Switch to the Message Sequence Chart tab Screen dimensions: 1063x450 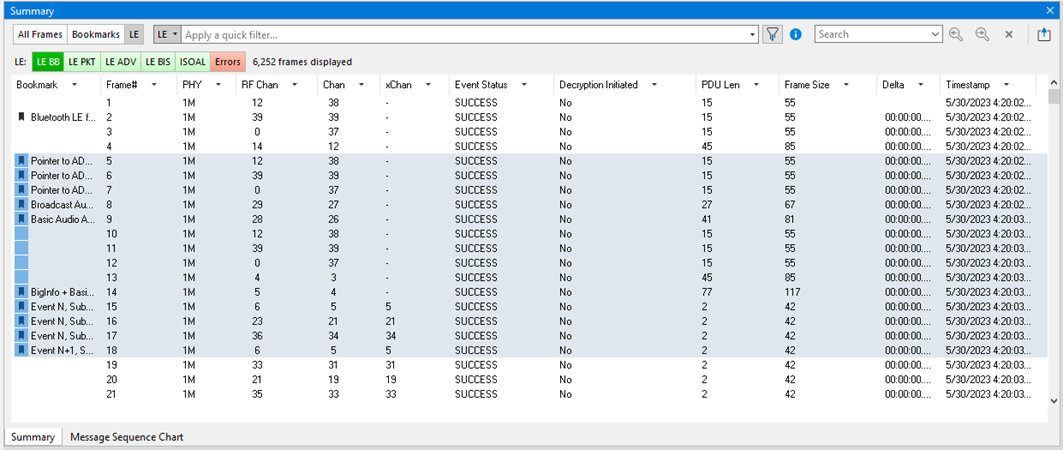[127, 437]
